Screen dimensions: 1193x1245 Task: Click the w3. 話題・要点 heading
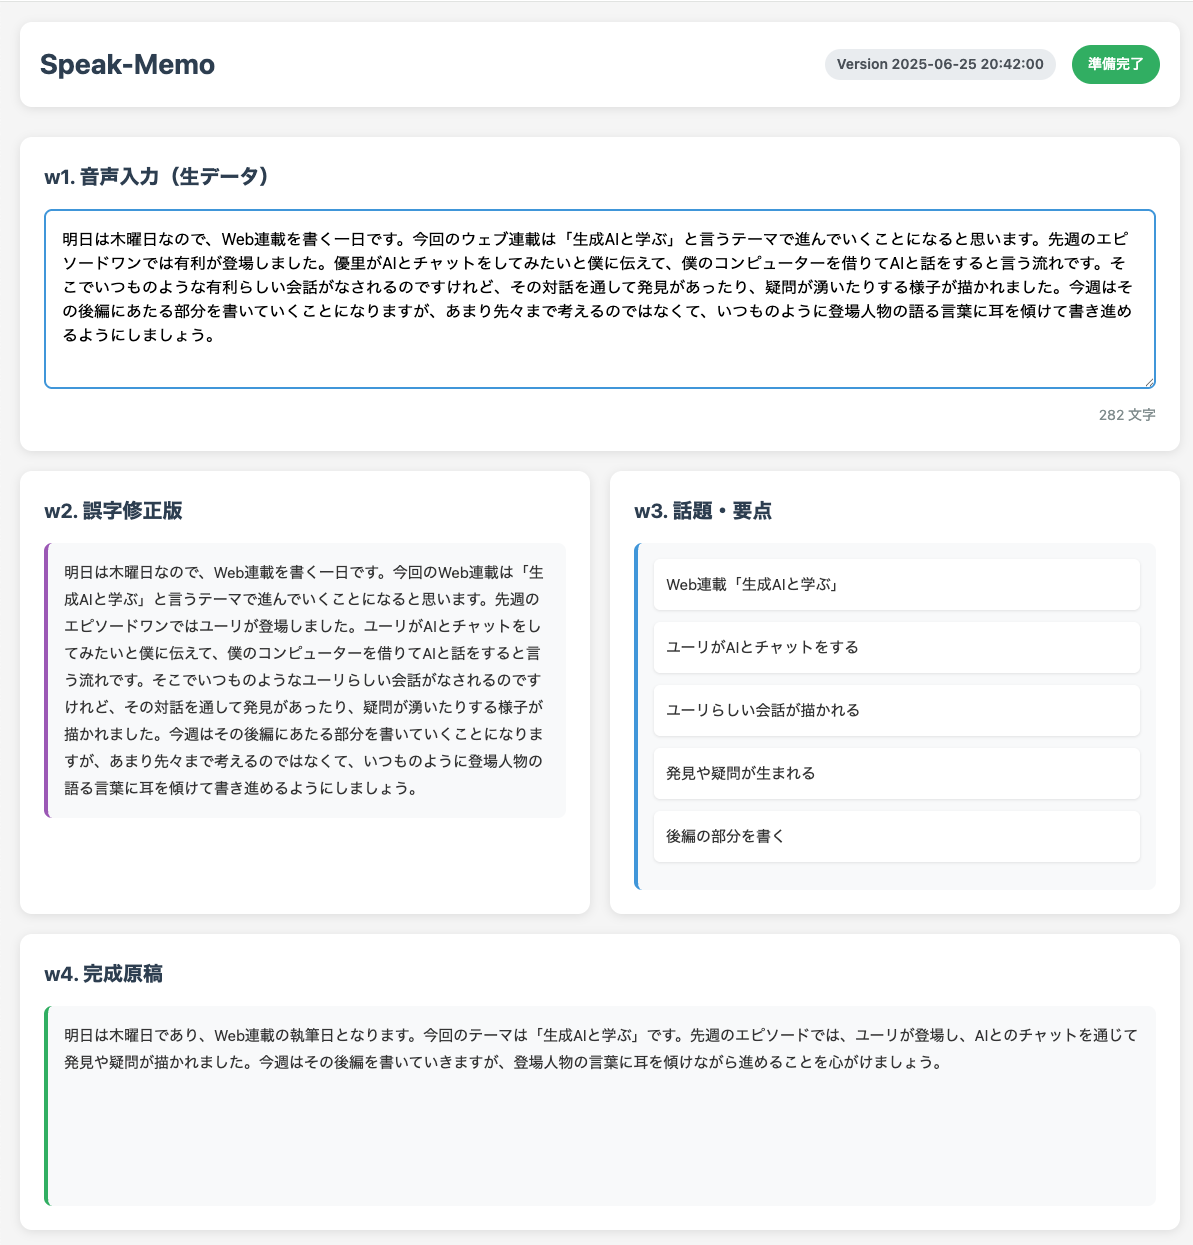pos(703,511)
